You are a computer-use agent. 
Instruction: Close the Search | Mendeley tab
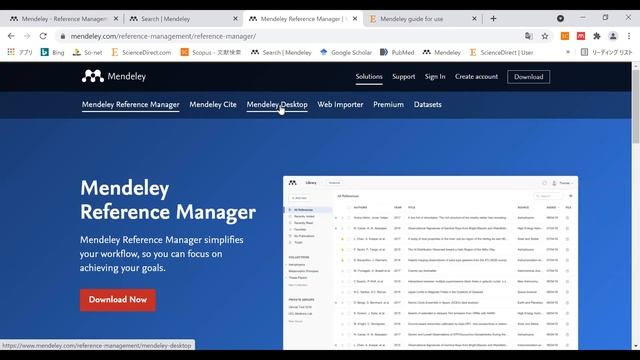(236, 19)
